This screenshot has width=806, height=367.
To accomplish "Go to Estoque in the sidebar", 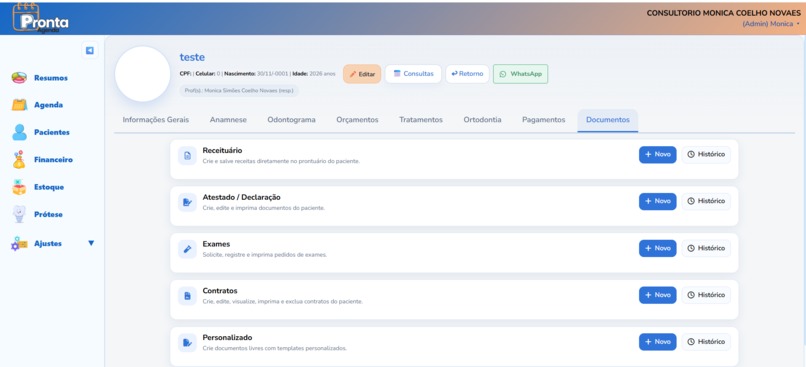I will 49,187.
